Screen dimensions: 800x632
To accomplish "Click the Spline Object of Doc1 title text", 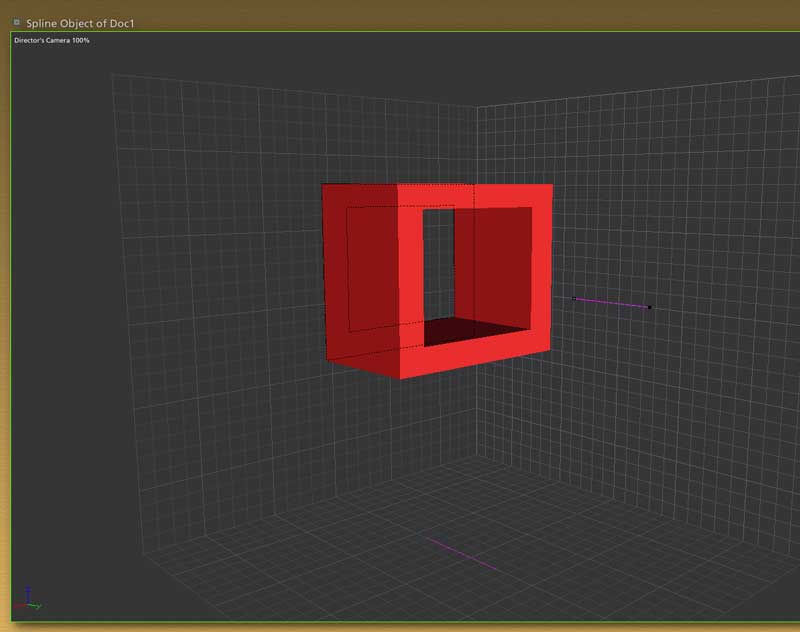I will point(80,23).
